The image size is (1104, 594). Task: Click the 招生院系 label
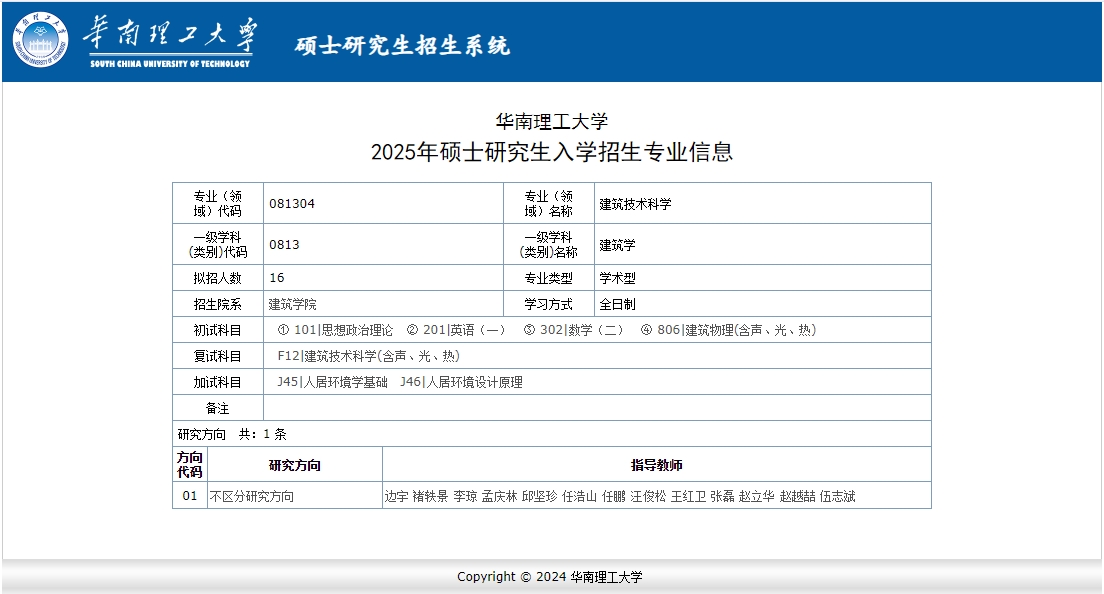pos(218,304)
